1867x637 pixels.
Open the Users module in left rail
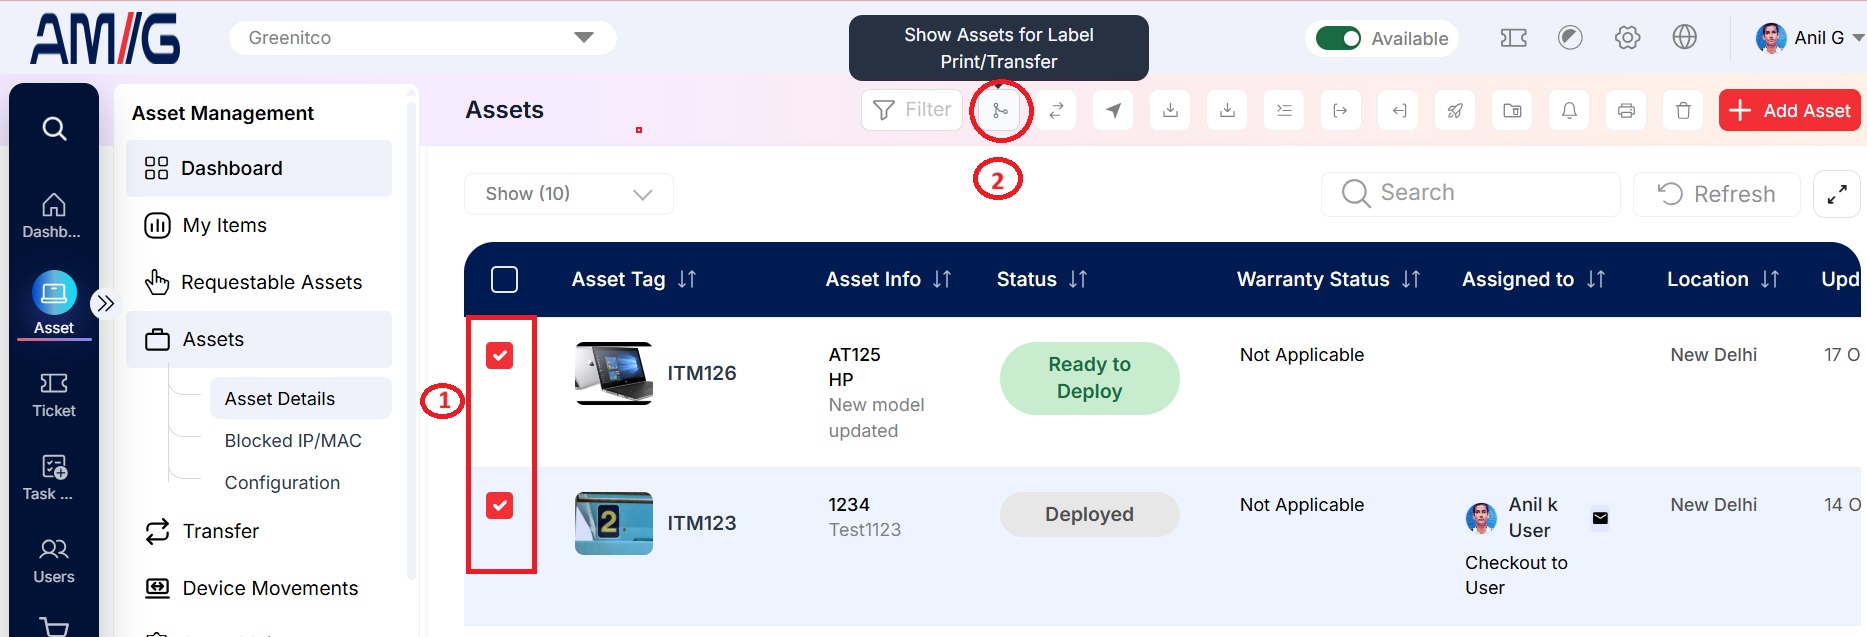54,560
